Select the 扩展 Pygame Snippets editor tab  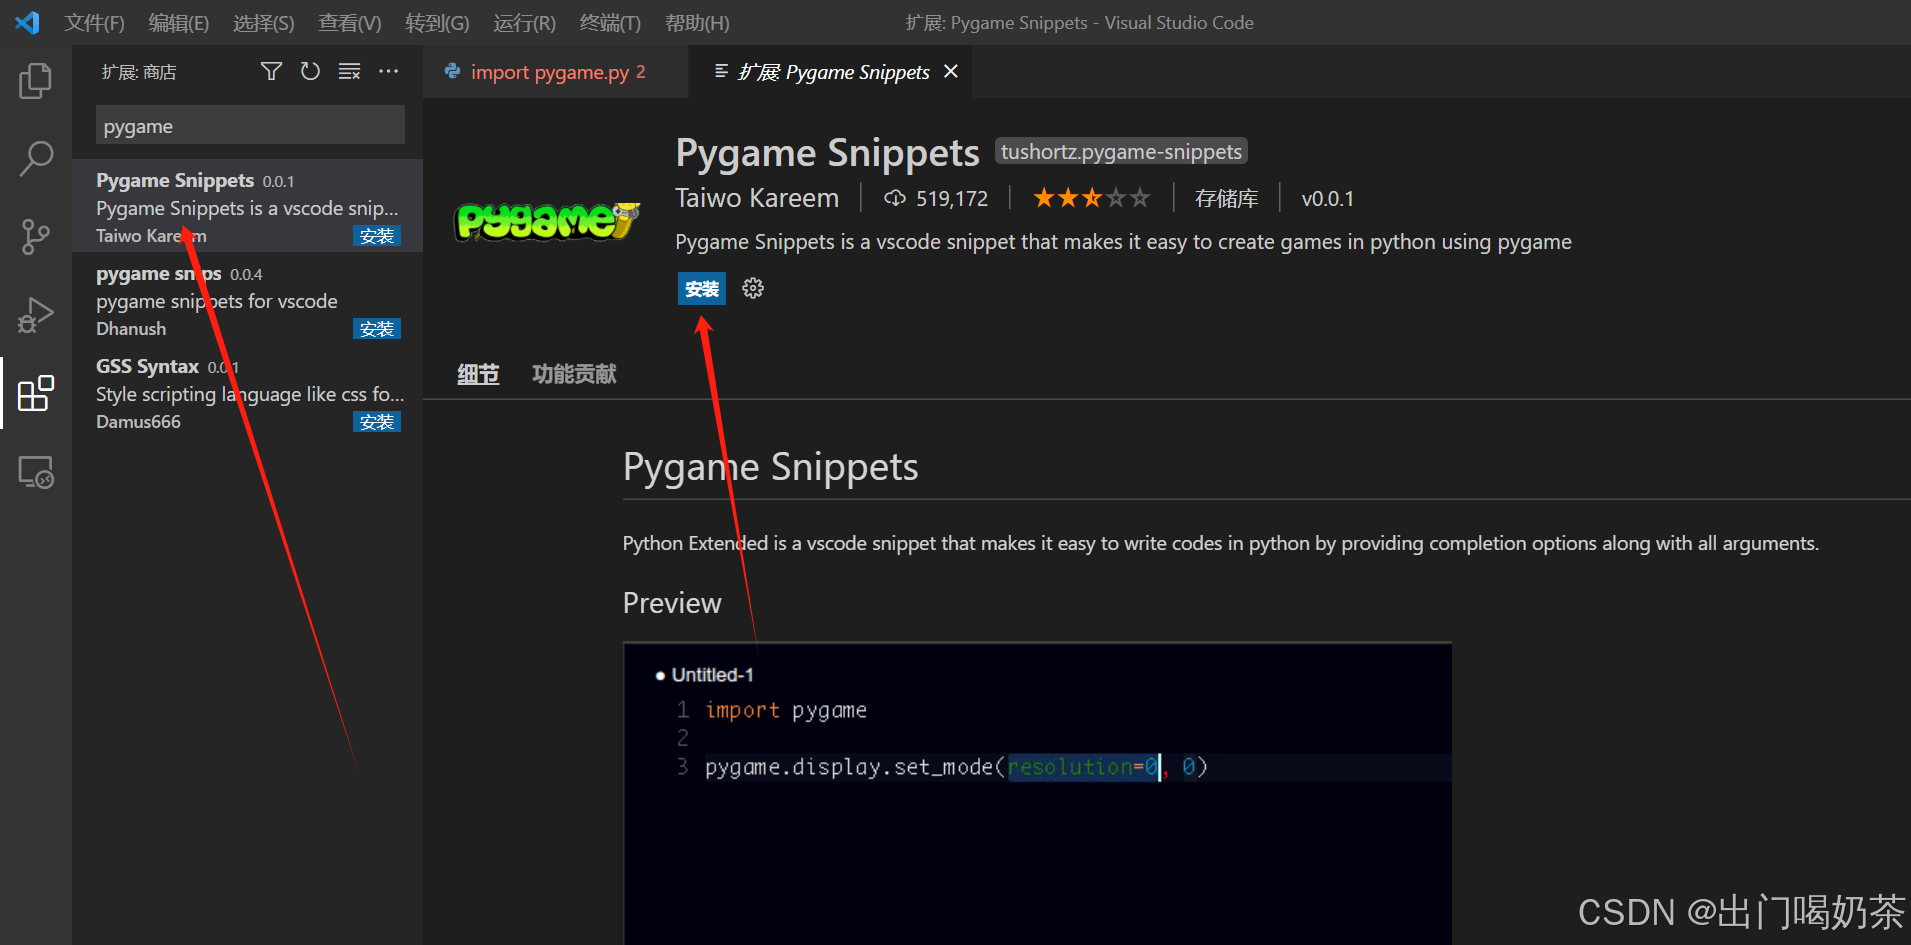point(830,71)
